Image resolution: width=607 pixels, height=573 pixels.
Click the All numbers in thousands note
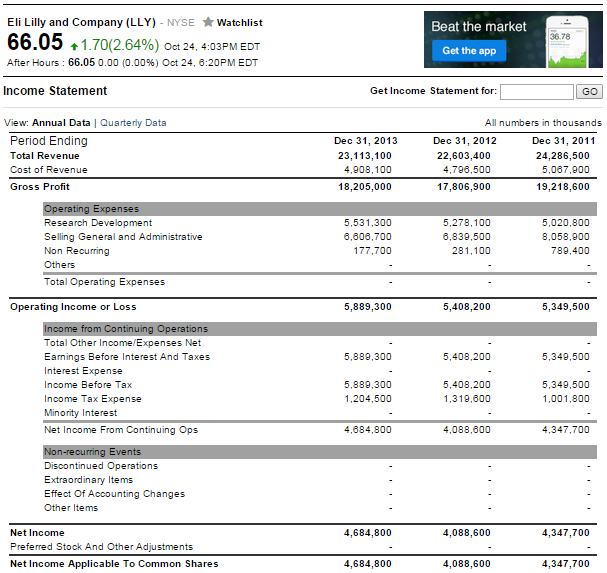point(543,123)
